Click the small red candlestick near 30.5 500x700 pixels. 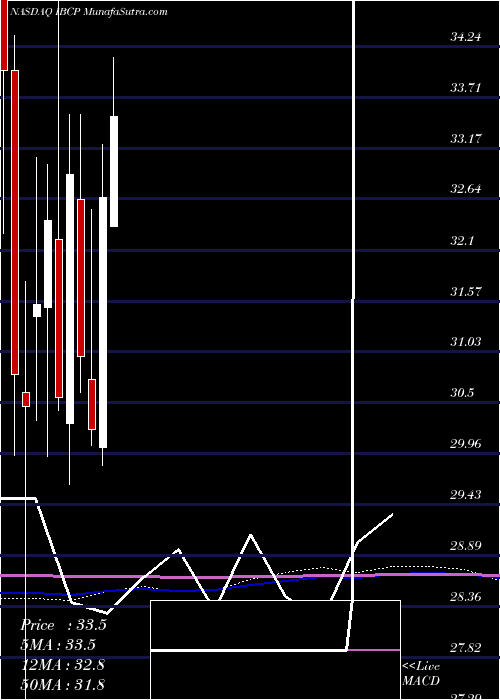[26, 400]
